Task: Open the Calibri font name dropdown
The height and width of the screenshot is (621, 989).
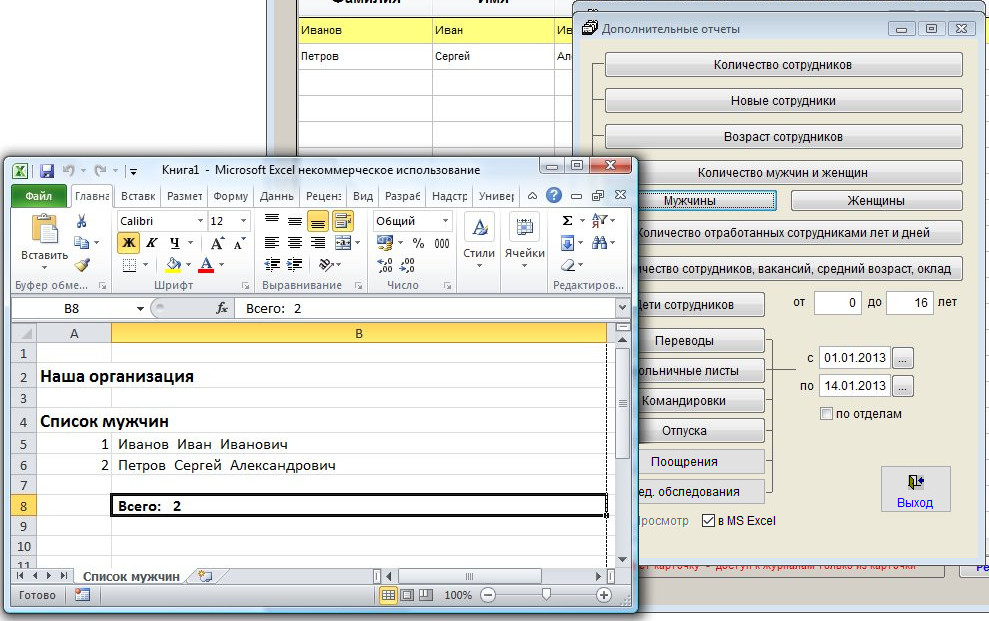Action: click(200, 221)
